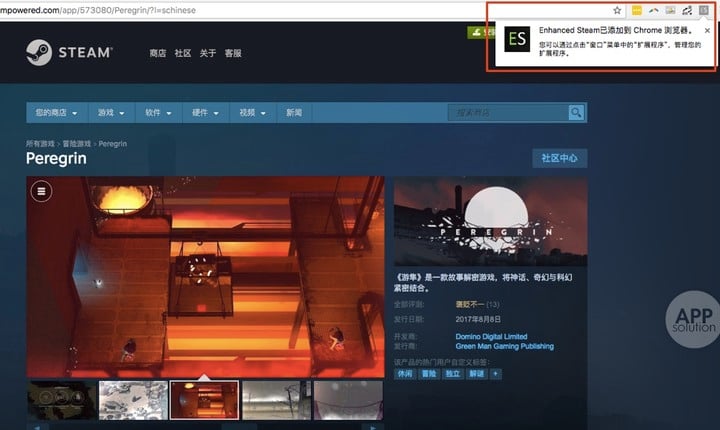Image resolution: width=720 pixels, height=430 pixels.
Task: Open the 商店 menu in Steam header
Action: [x=158, y=53]
